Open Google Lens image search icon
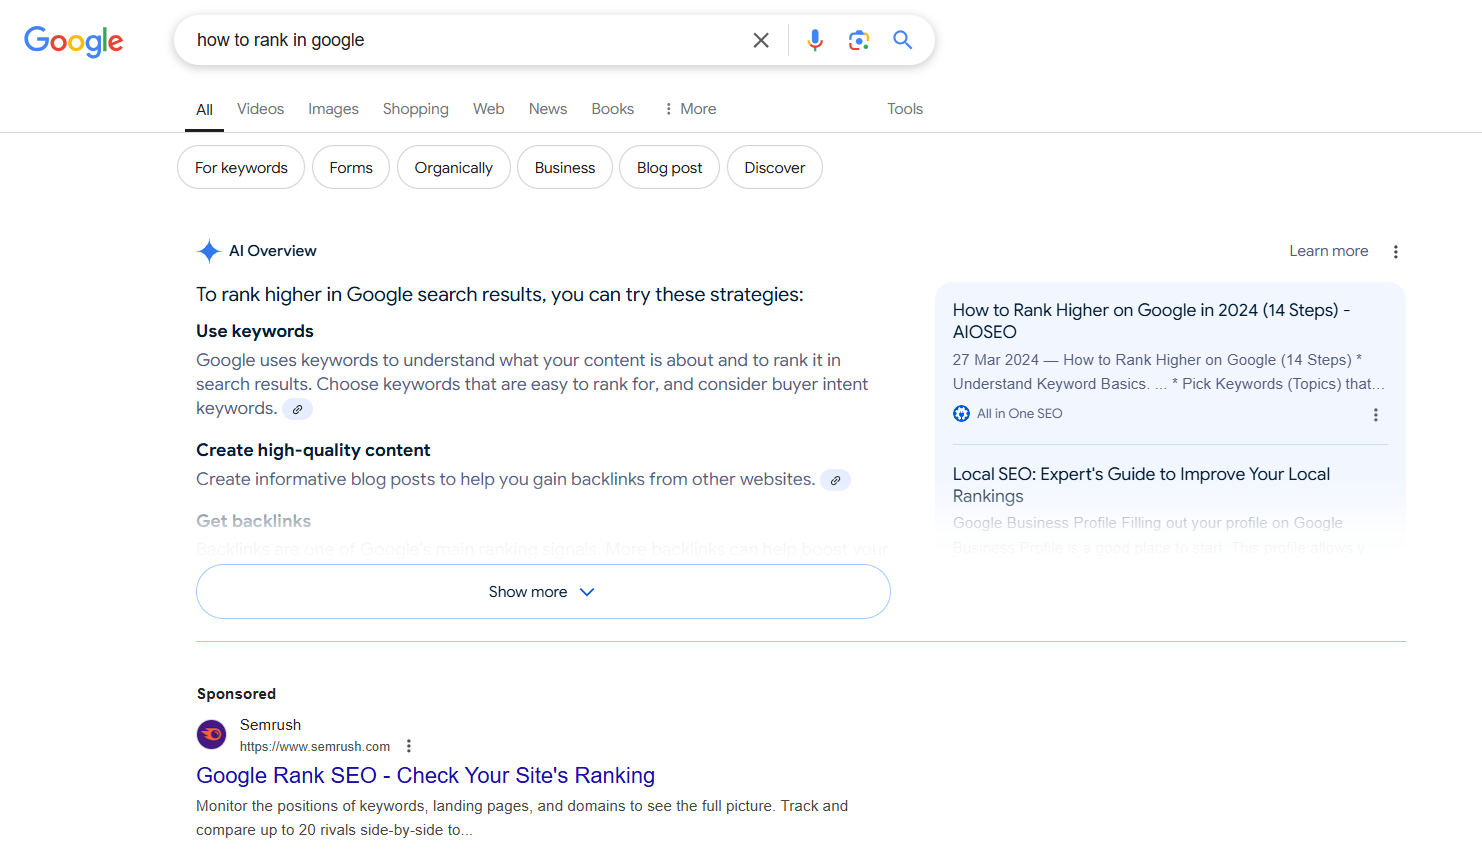 click(x=859, y=40)
